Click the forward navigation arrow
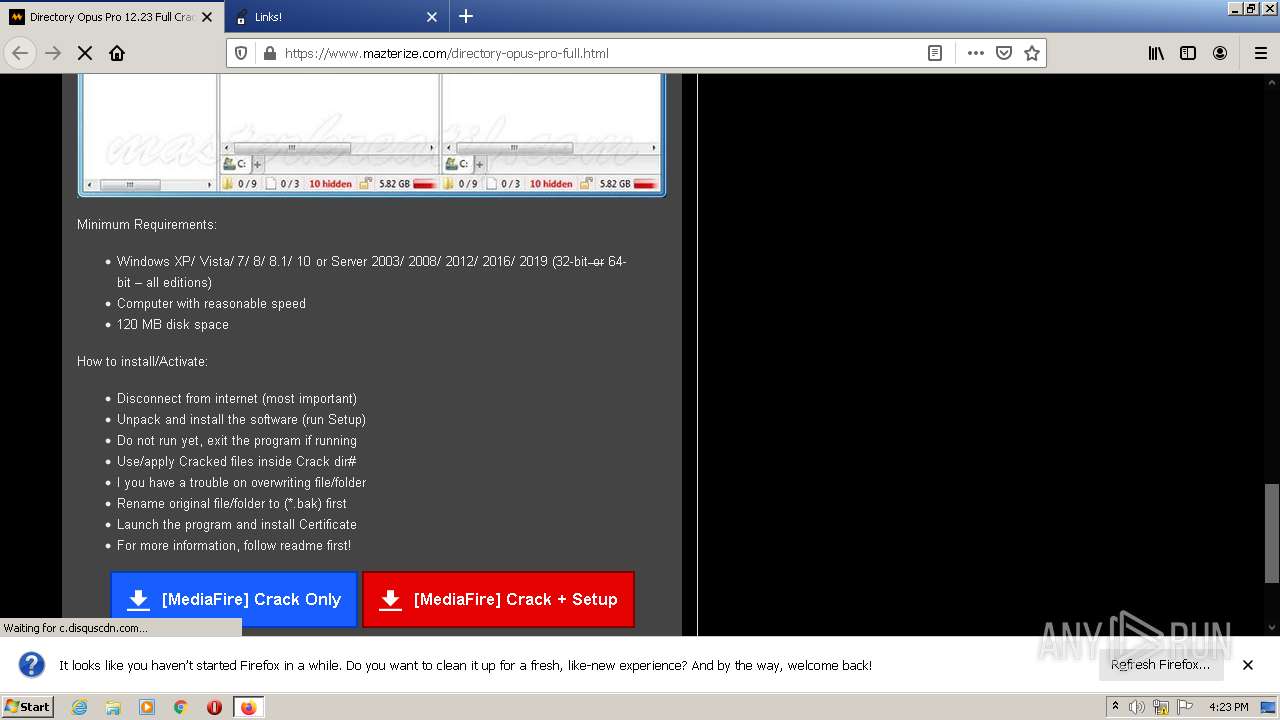 [53, 53]
